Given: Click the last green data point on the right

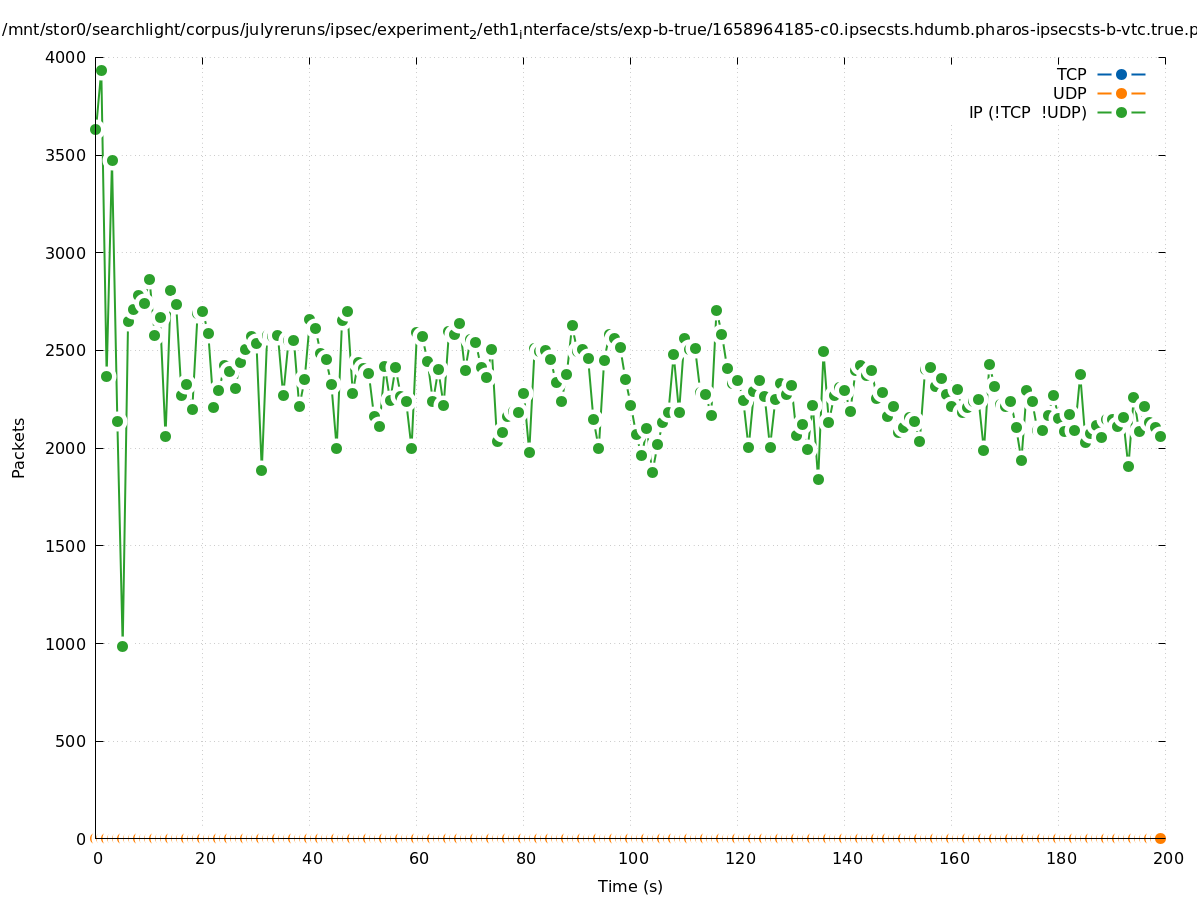Looking at the screenshot, I should click(1160, 436).
